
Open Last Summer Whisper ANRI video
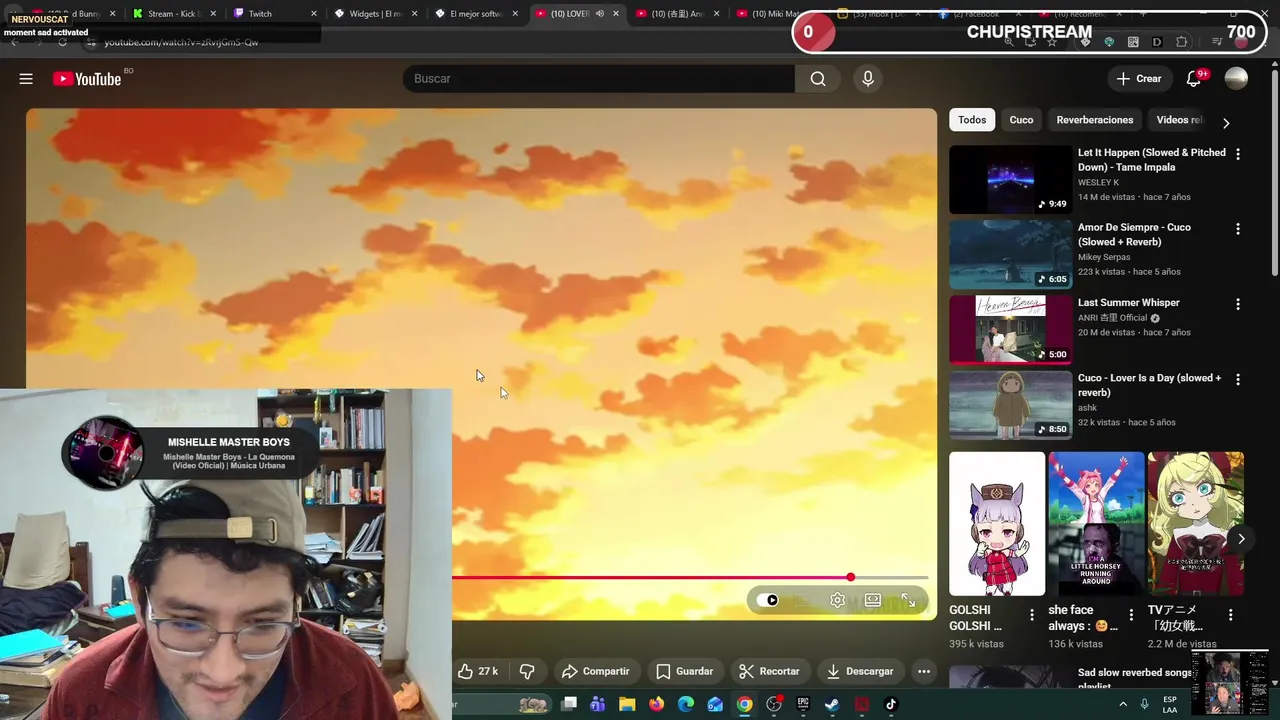coord(1010,329)
